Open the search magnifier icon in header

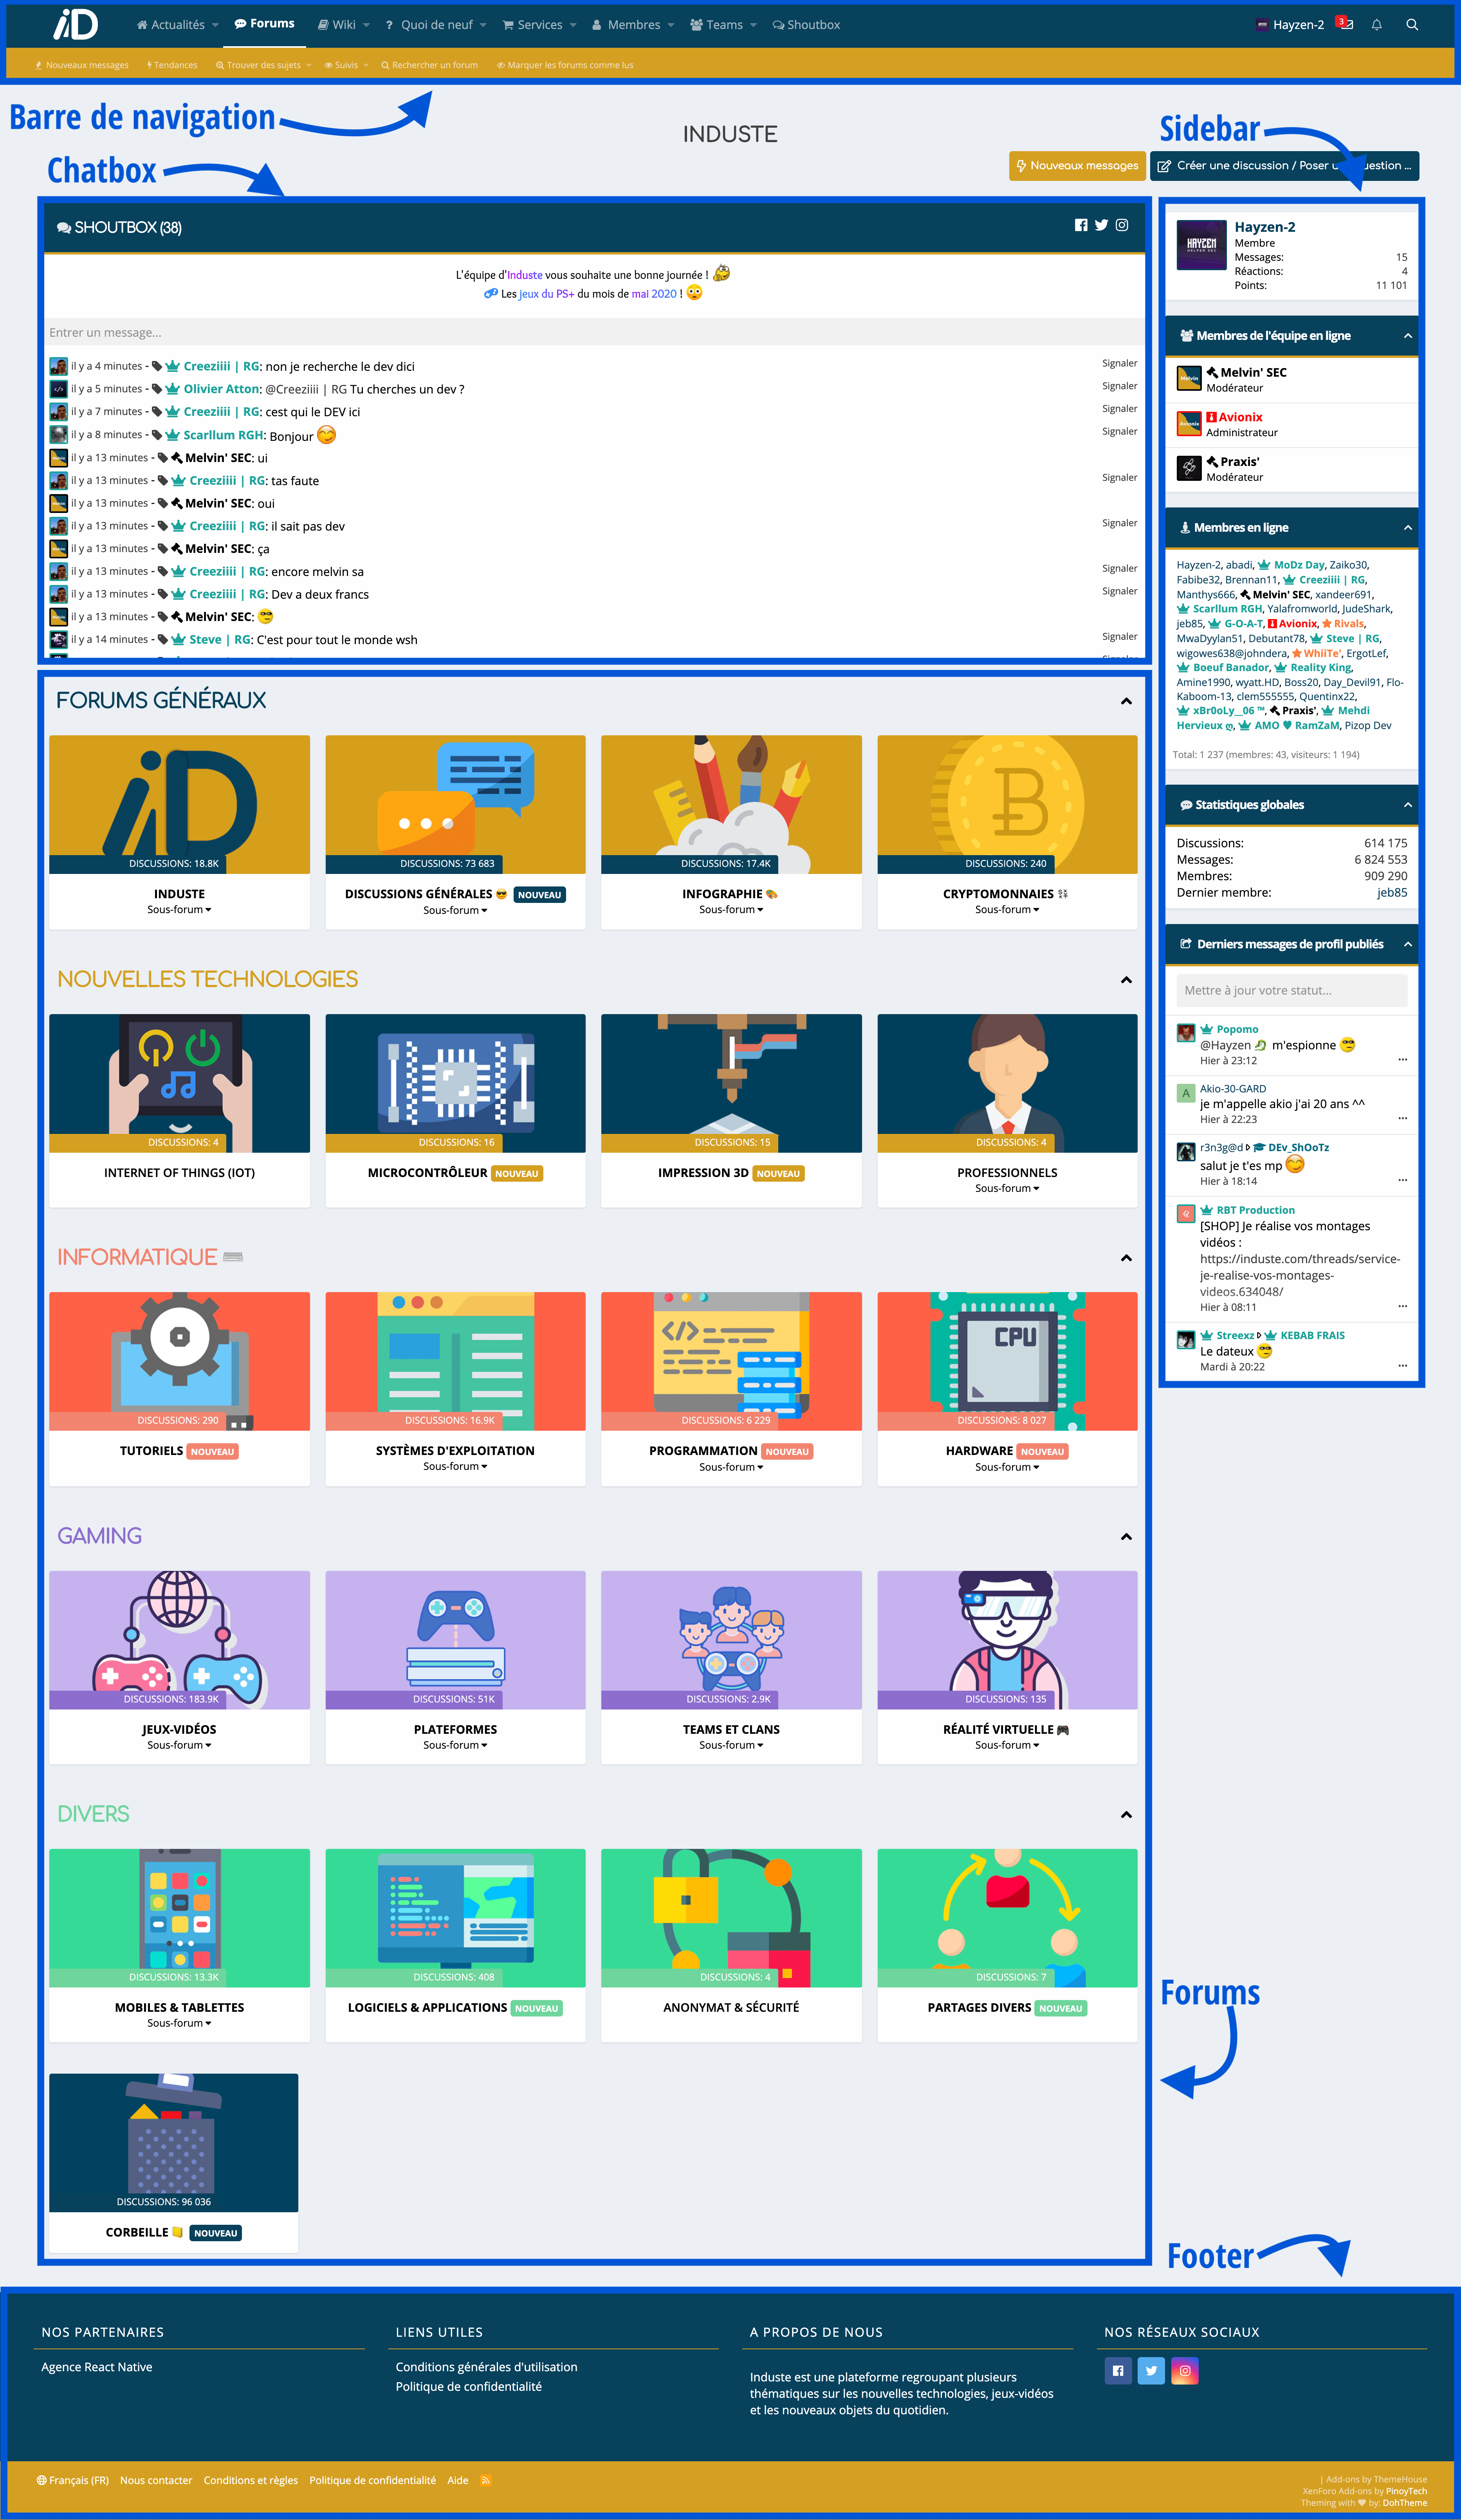tap(1412, 25)
